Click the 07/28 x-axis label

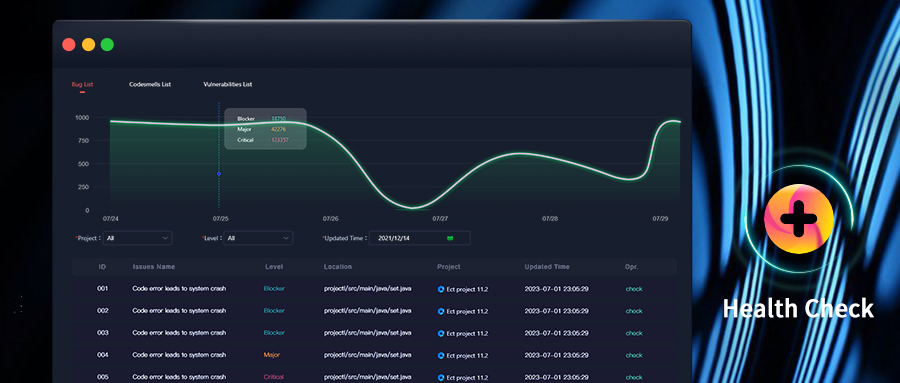[x=550, y=219]
